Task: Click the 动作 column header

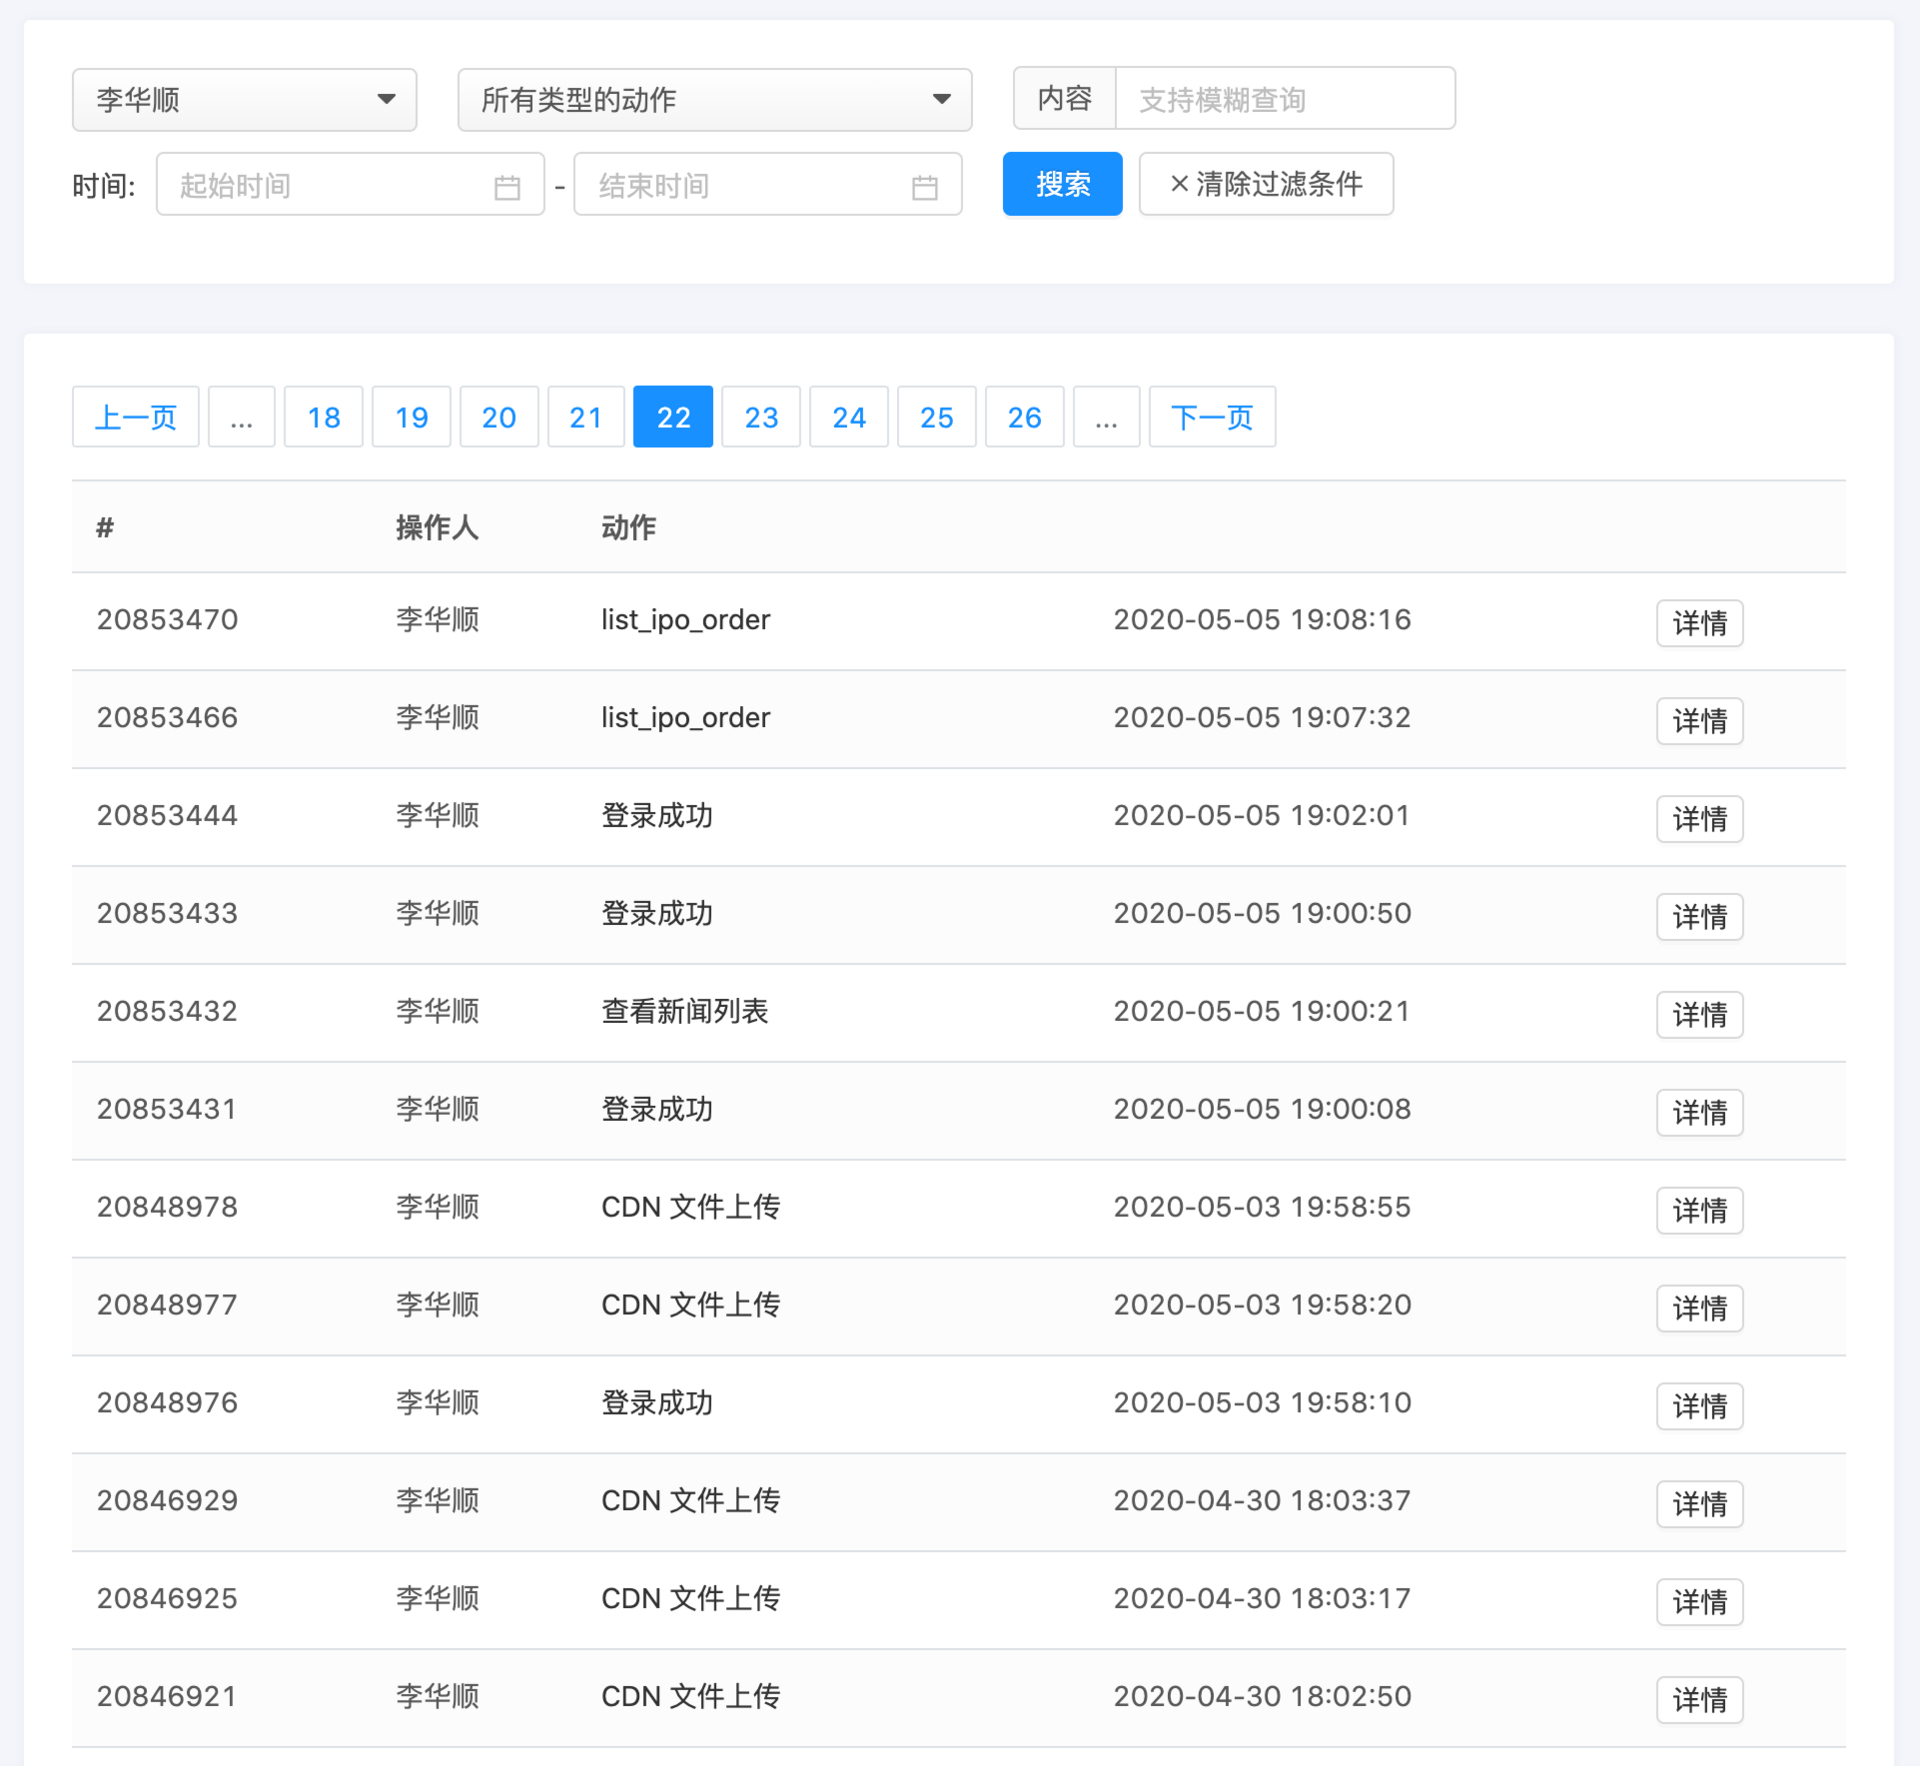Action: pos(628,527)
